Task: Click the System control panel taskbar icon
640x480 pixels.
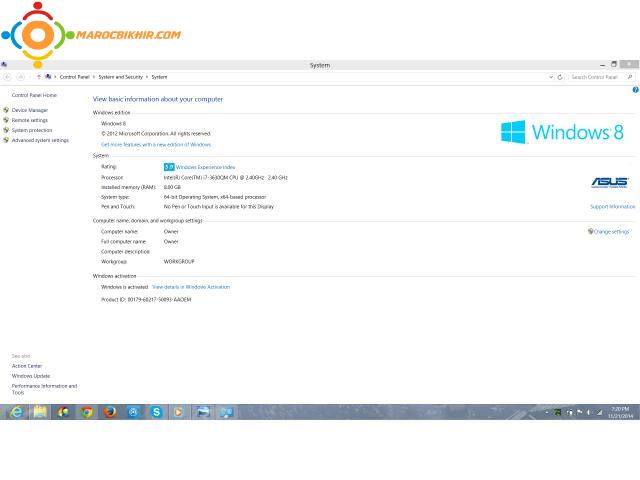Action: pos(226,412)
